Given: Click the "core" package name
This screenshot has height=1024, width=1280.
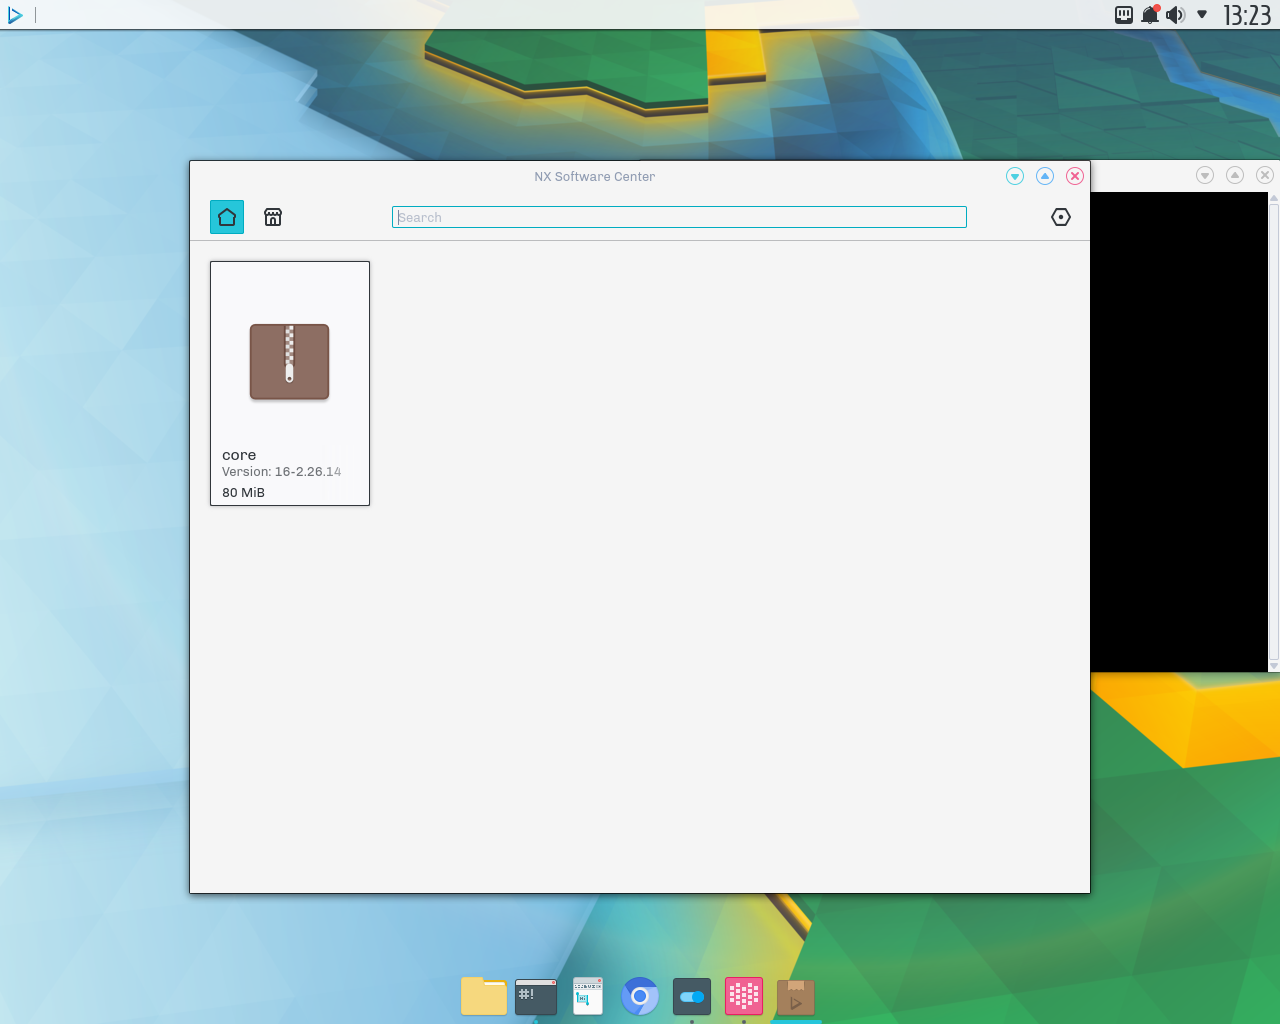Looking at the screenshot, I should [x=239, y=455].
